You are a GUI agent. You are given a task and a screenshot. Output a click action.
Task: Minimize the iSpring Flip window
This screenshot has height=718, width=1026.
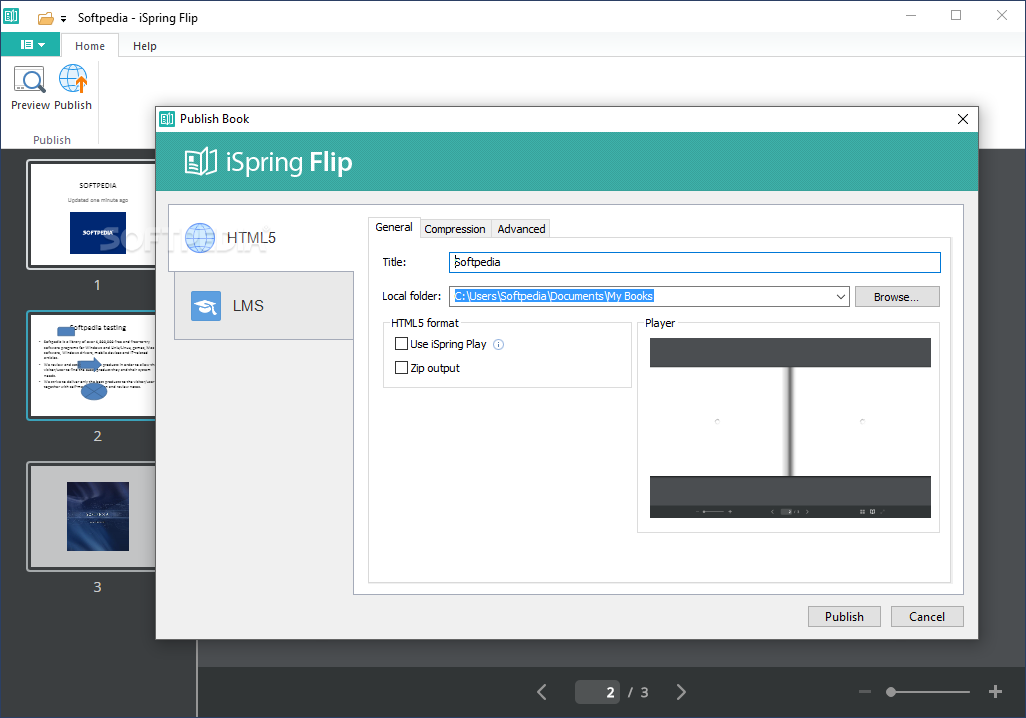(910, 16)
